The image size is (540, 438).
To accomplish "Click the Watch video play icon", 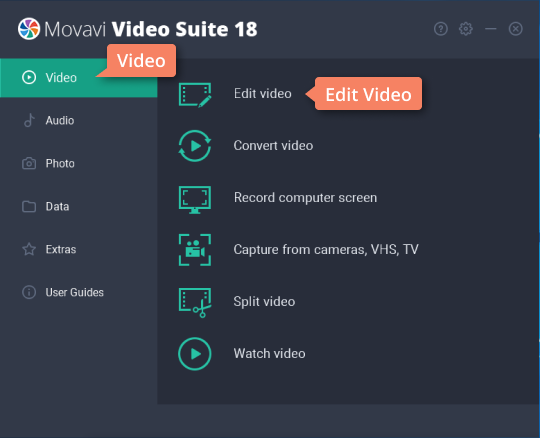I will point(195,354).
